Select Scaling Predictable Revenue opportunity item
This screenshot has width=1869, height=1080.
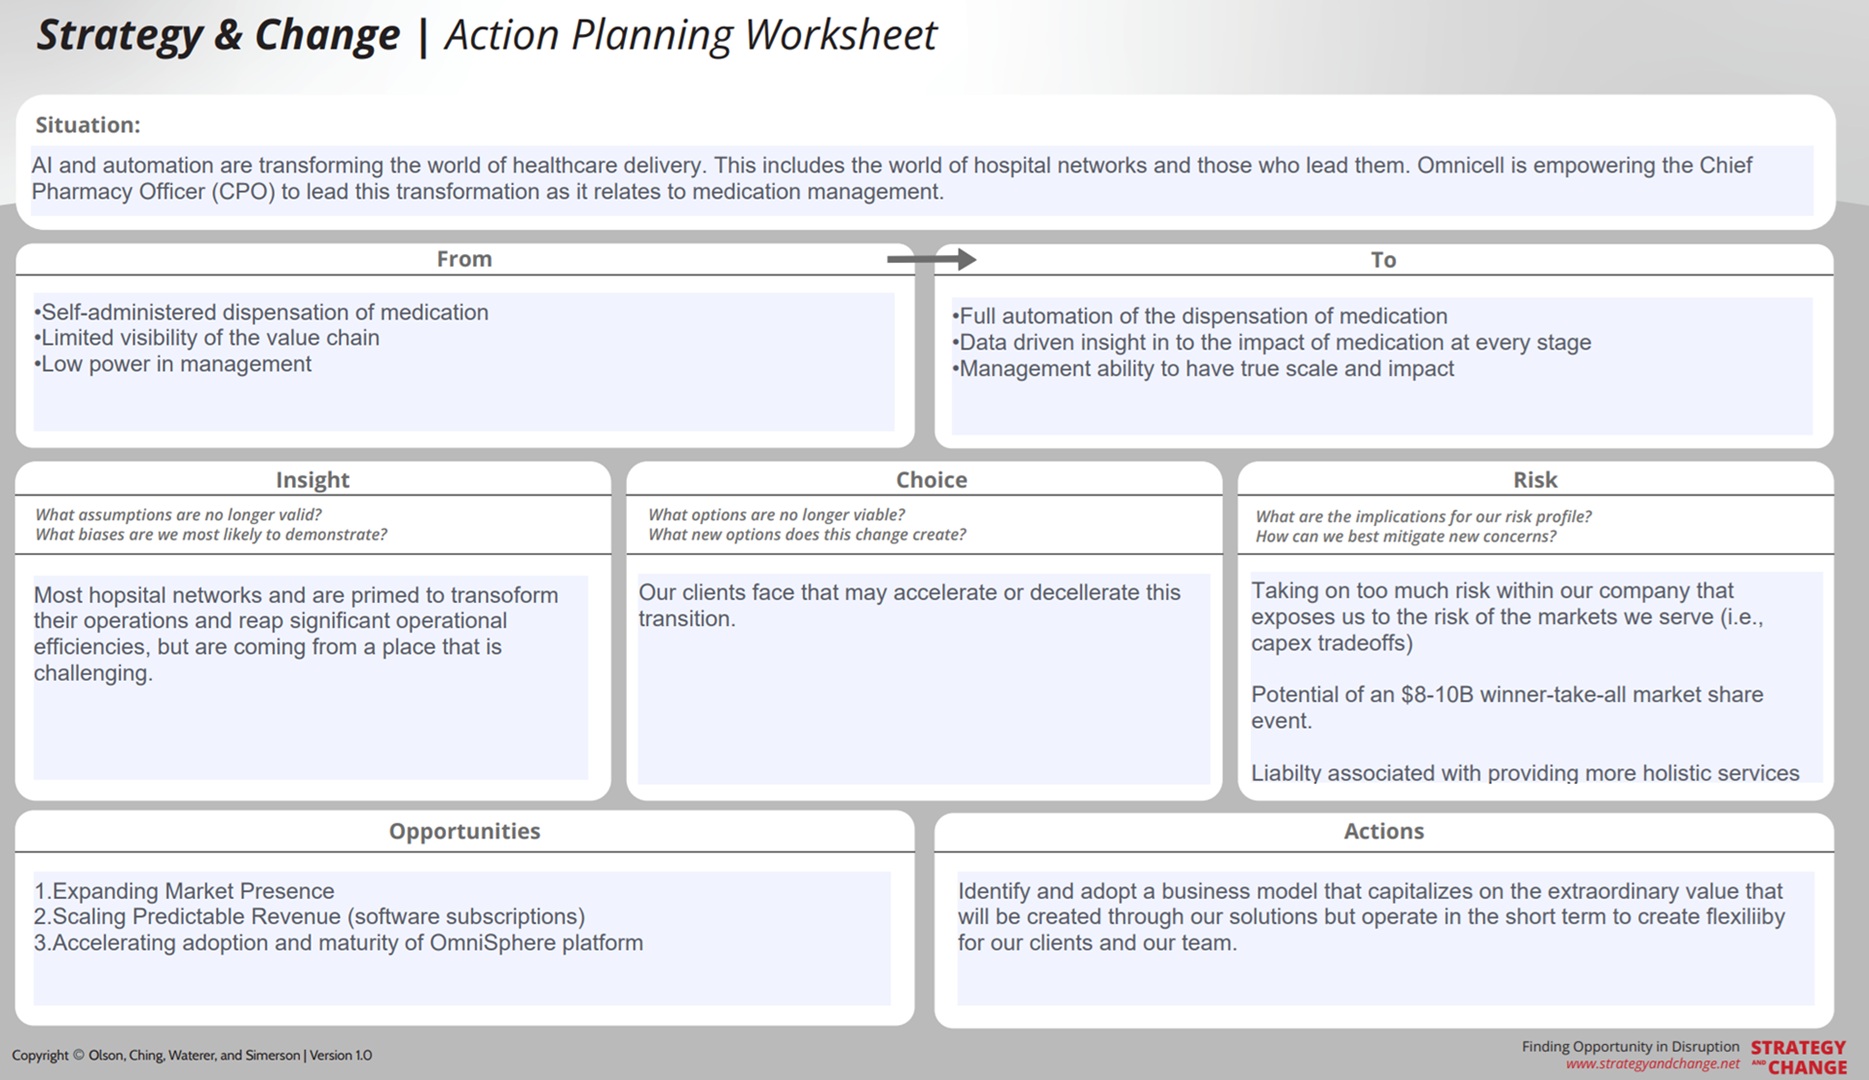point(310,916)
